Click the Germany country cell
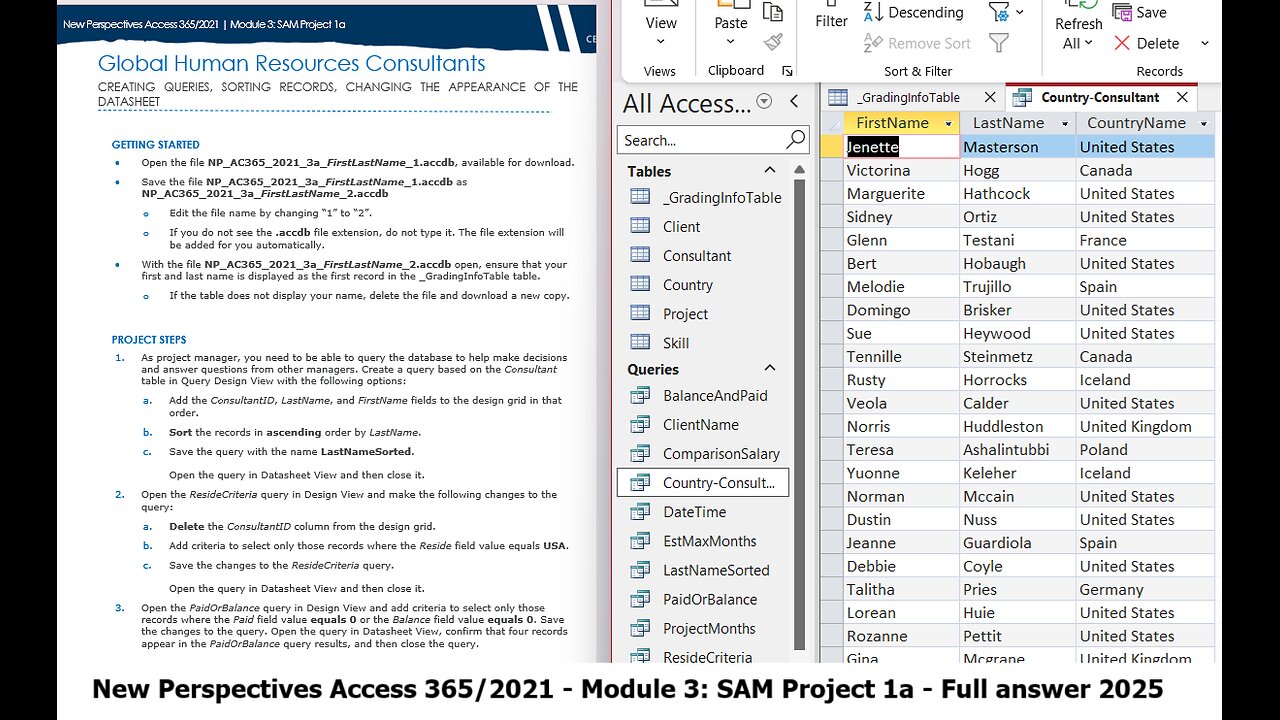Screen dimensions: 1280x720 1145,589
